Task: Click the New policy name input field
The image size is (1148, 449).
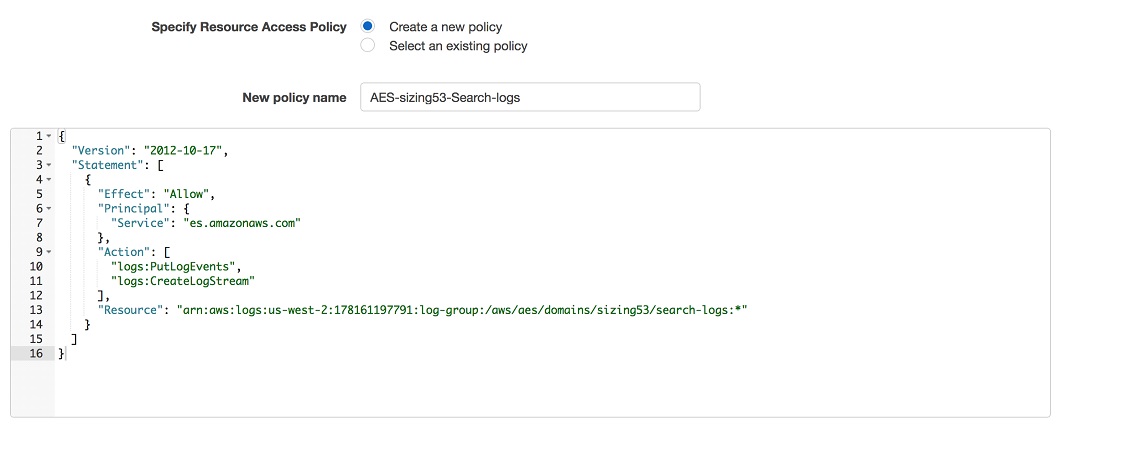Action: pyautogui.click(x=530, y=97)
